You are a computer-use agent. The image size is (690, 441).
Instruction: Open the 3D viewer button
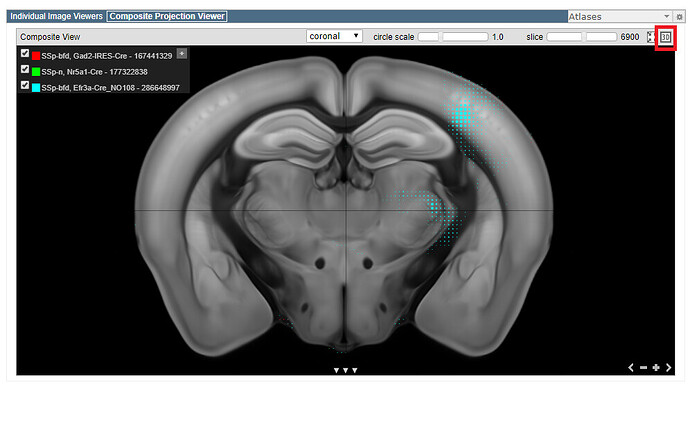665,37
